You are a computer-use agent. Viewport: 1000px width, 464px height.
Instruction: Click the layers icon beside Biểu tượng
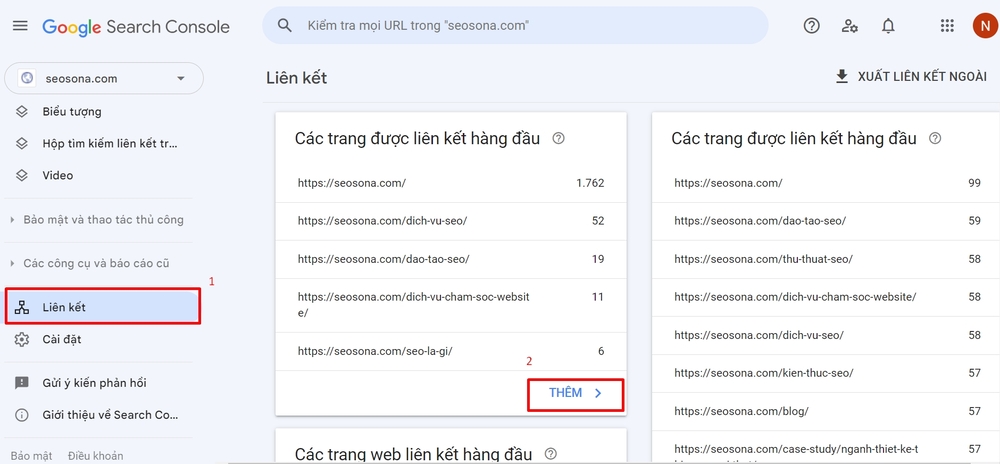22,112
